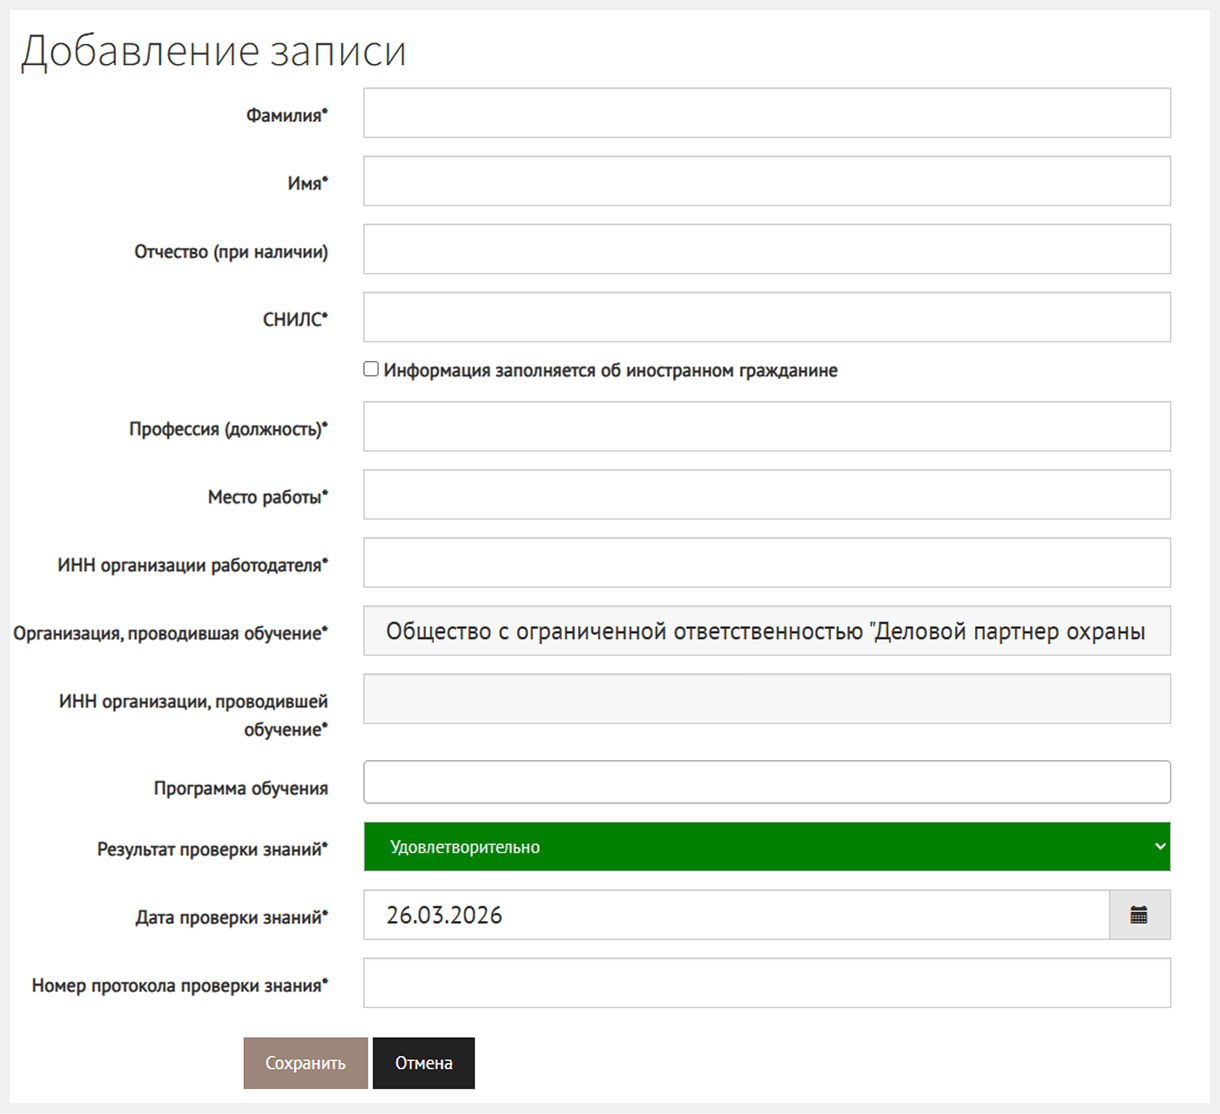Click the СНИЛС input box

tap(766, 317)
